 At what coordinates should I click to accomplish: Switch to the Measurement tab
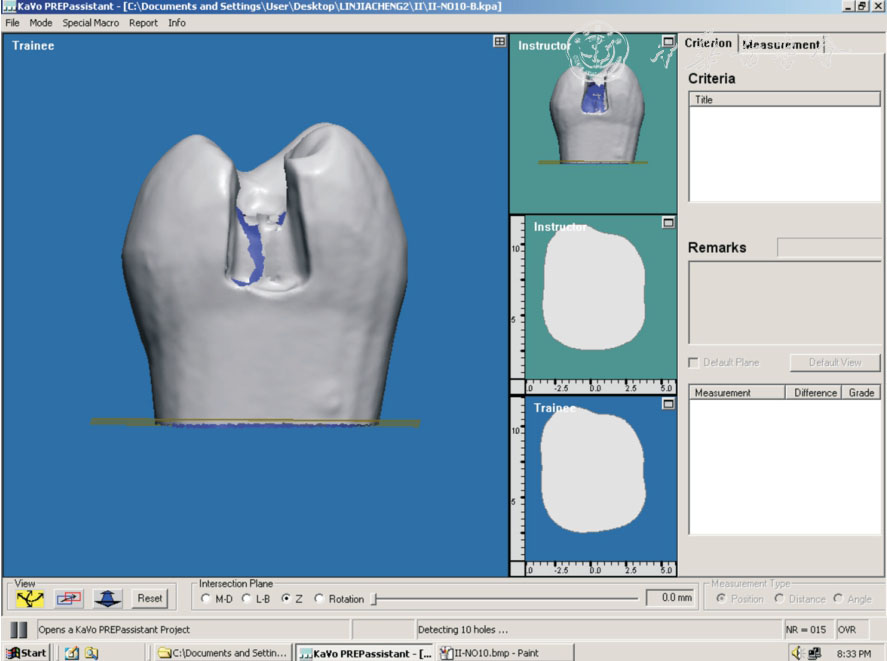(781, 44)
